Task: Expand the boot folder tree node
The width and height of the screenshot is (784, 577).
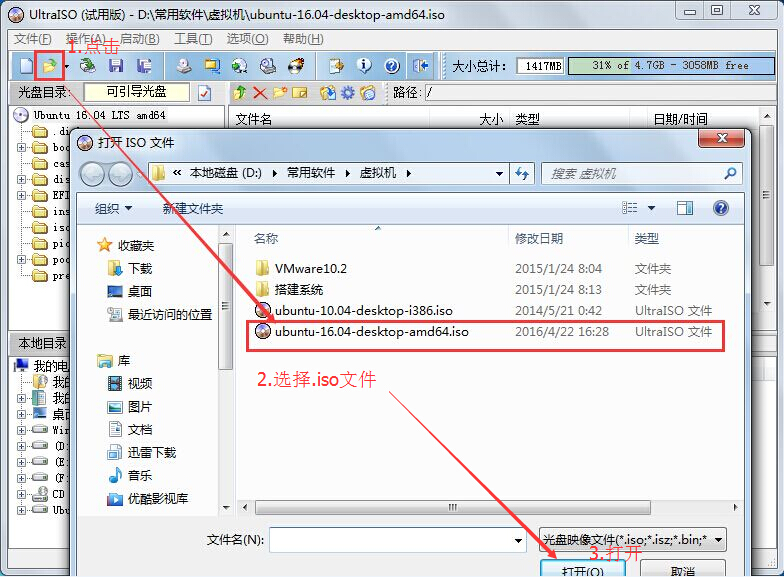Action: coord(21,148)
